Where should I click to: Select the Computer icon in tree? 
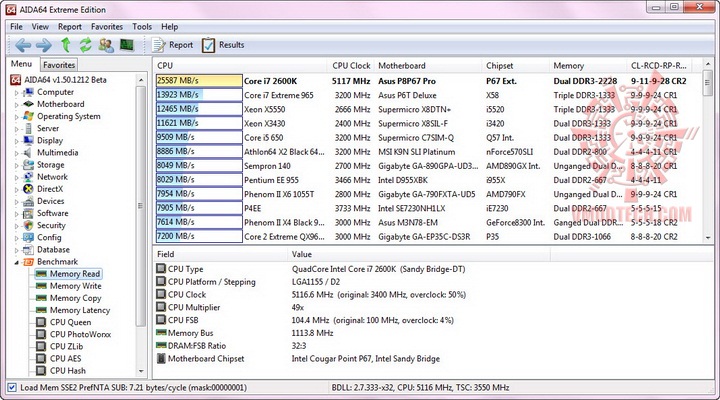pyautogui.click(x=28, y=92)
